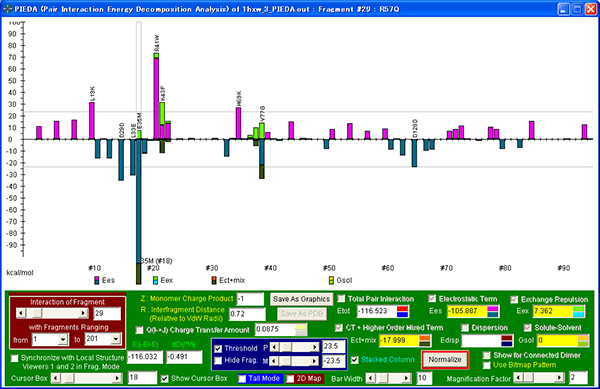Click the Ect+mix value field -17.999
The image size is (600, 389).
click(x=399, y=340)
